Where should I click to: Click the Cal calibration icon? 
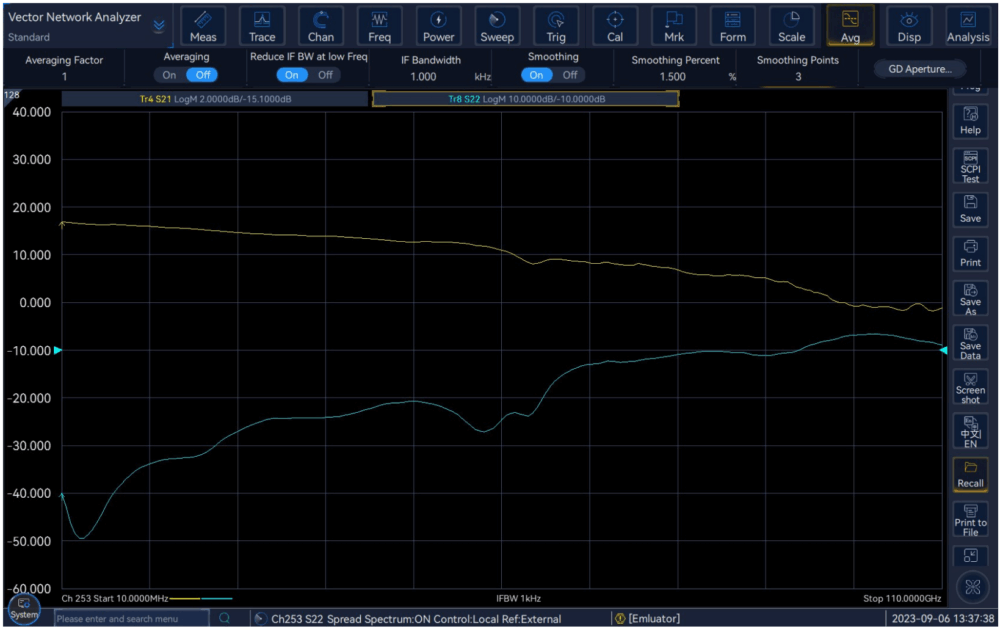click(615, 26)
